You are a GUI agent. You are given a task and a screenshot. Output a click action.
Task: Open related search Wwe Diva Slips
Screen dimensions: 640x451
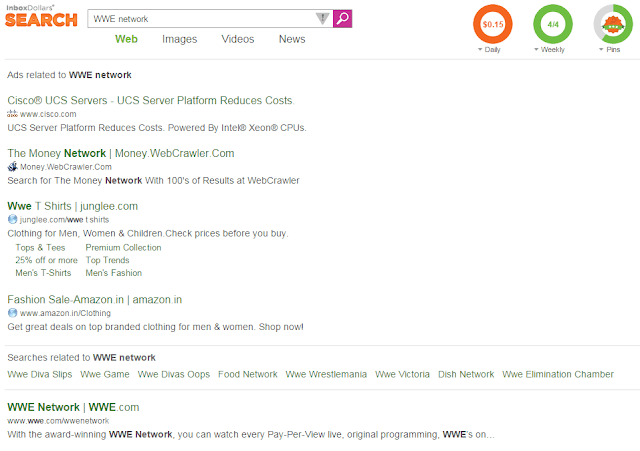[40, 374]
